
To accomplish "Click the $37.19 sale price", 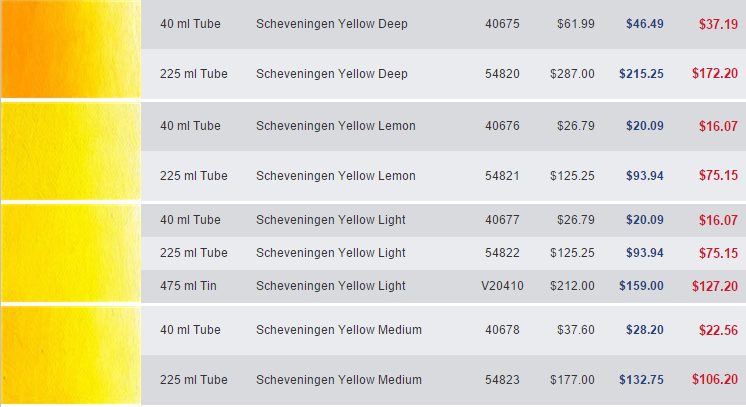I will [718, 23].
